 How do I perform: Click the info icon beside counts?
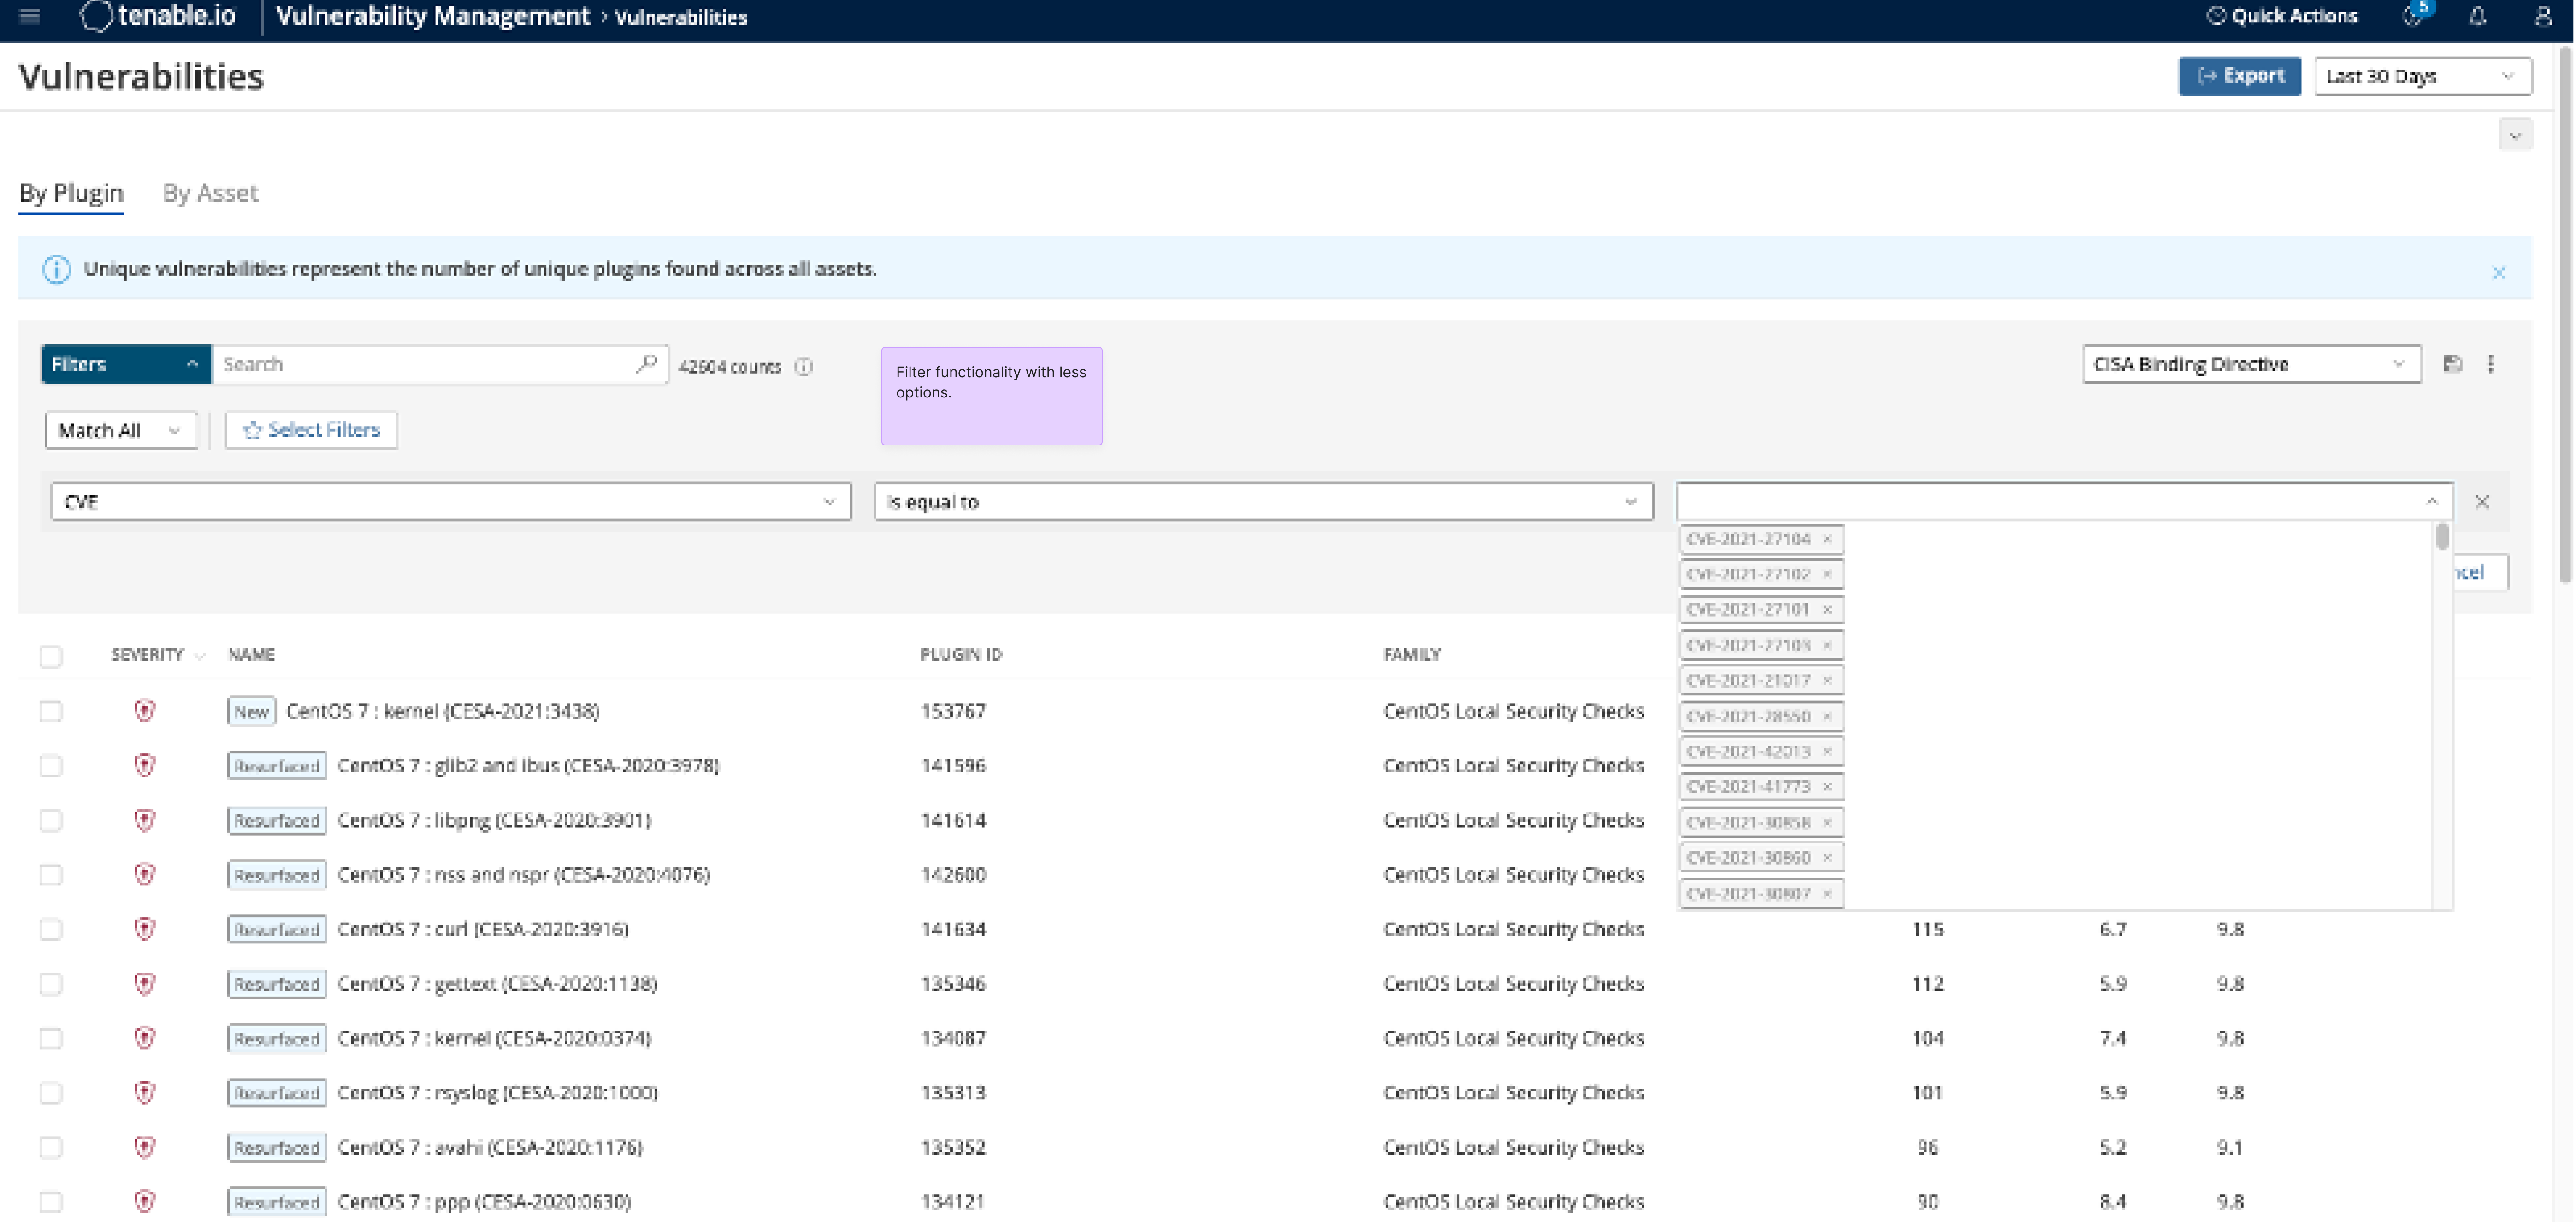(804, 366)
